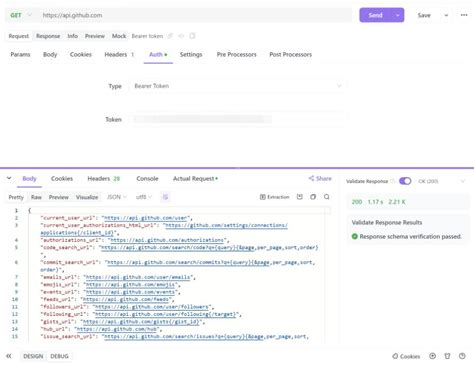
Task: Open the api.github.com/emojis link
Action: 130,285
